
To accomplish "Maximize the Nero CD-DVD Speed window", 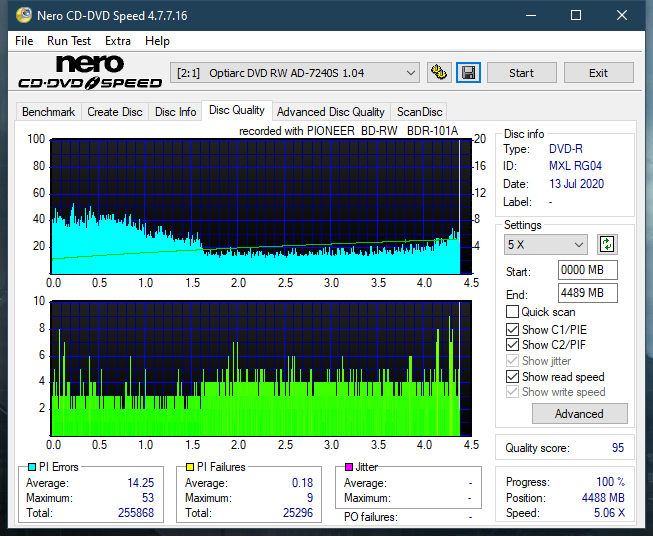I will 576,15.
